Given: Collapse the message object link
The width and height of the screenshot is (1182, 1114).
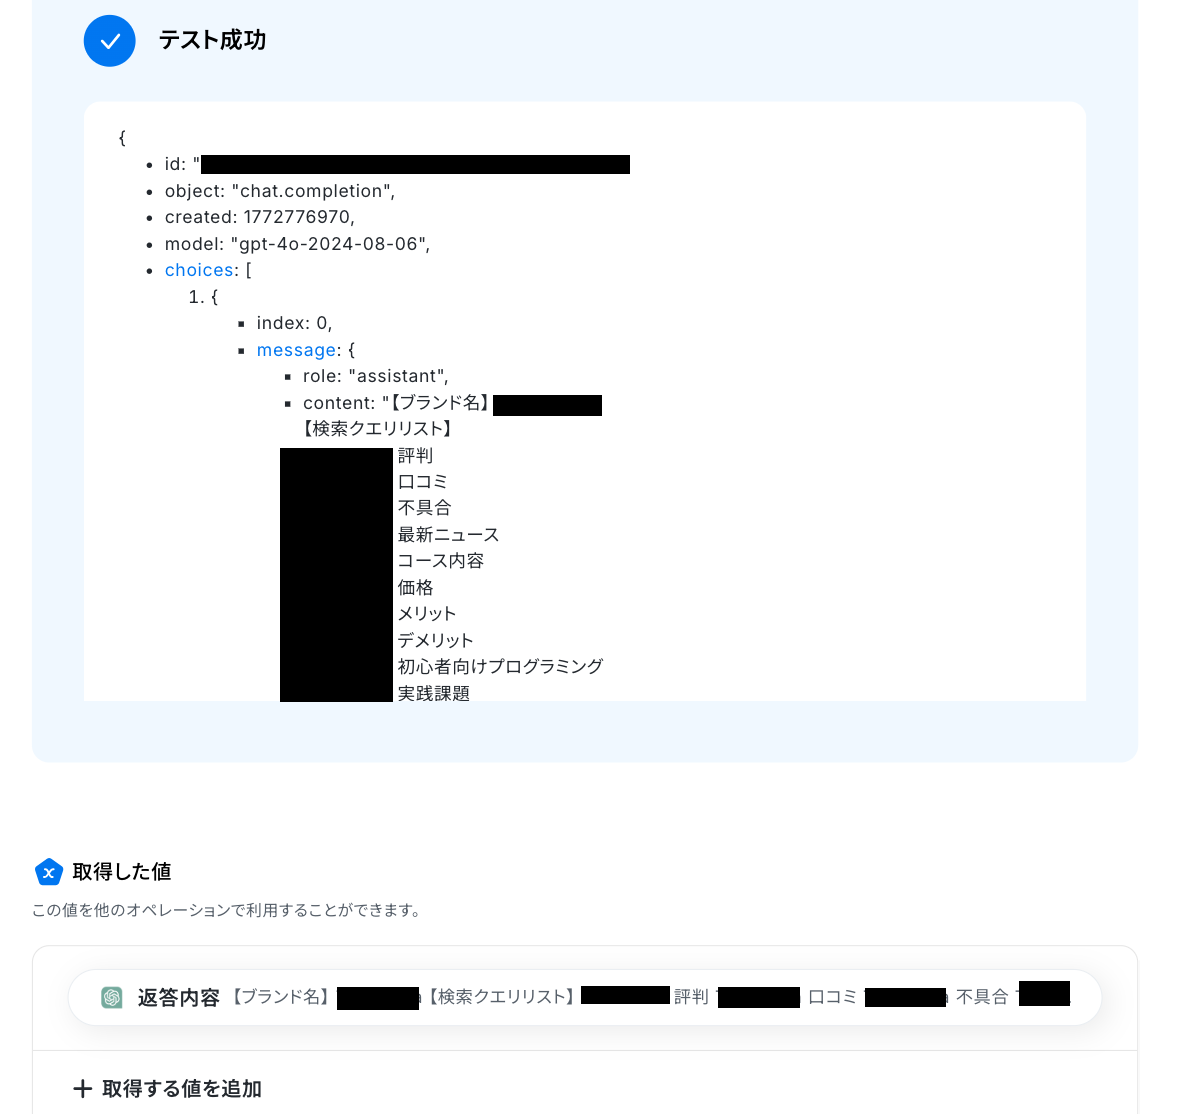Looking at the screenshot, I should (x=296, y=350).
